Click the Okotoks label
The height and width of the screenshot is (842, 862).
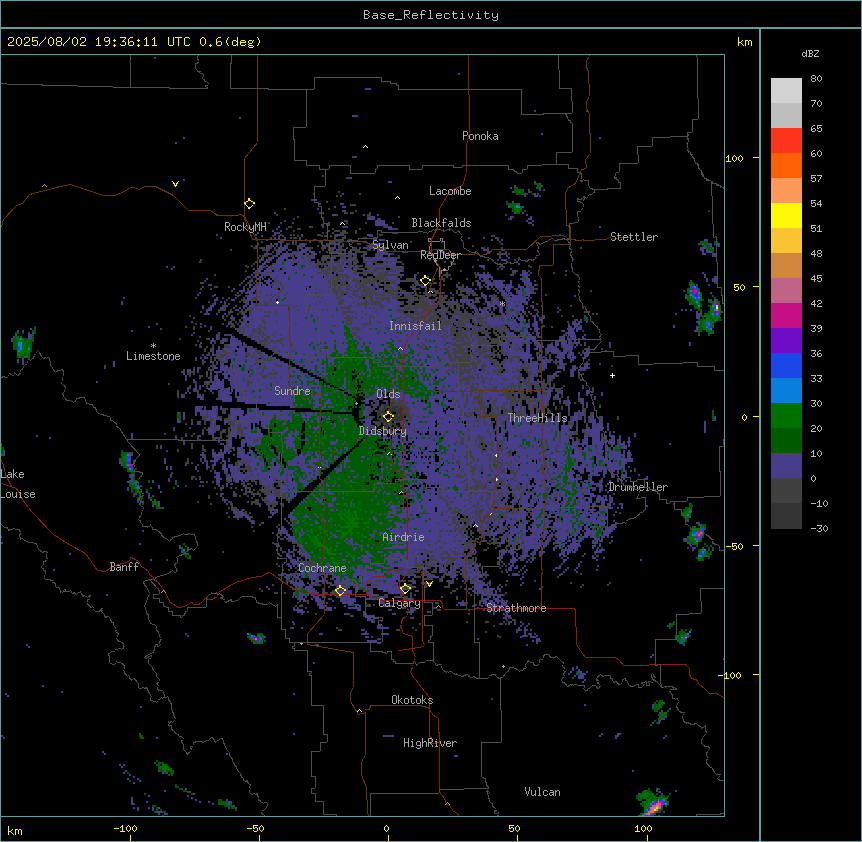[412, 700]
